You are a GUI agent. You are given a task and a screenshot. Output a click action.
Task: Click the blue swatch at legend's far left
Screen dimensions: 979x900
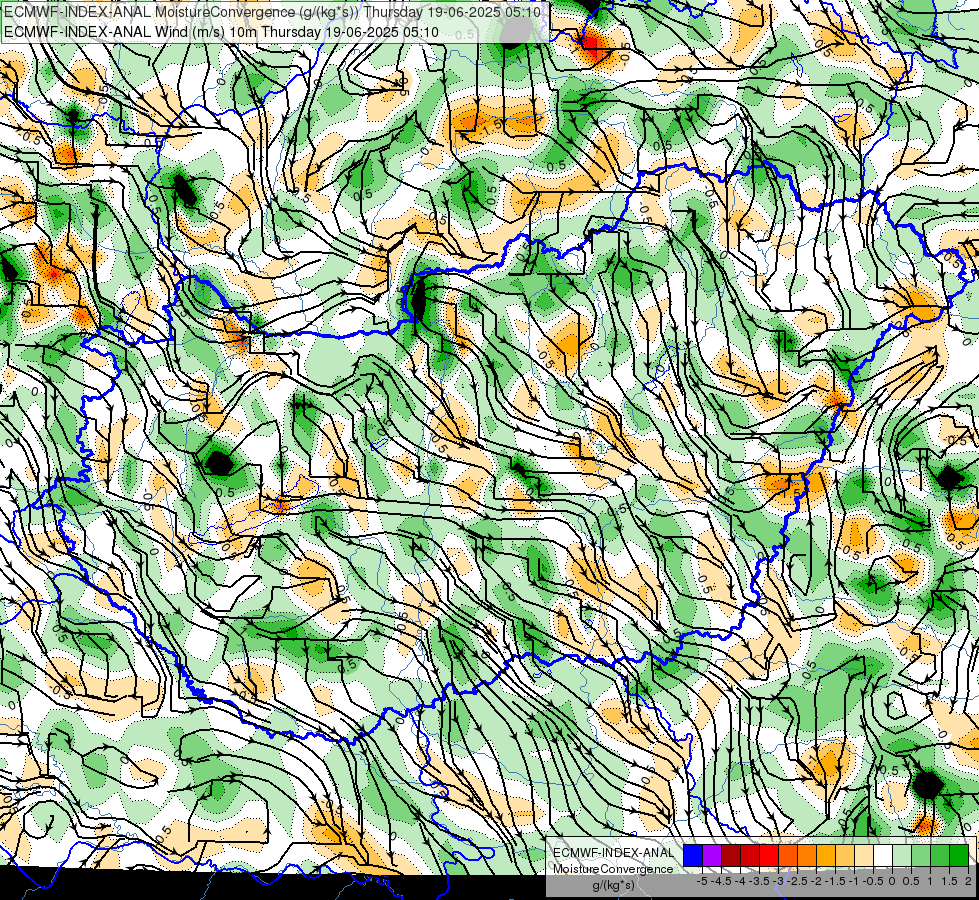click(x=693, y=856)
